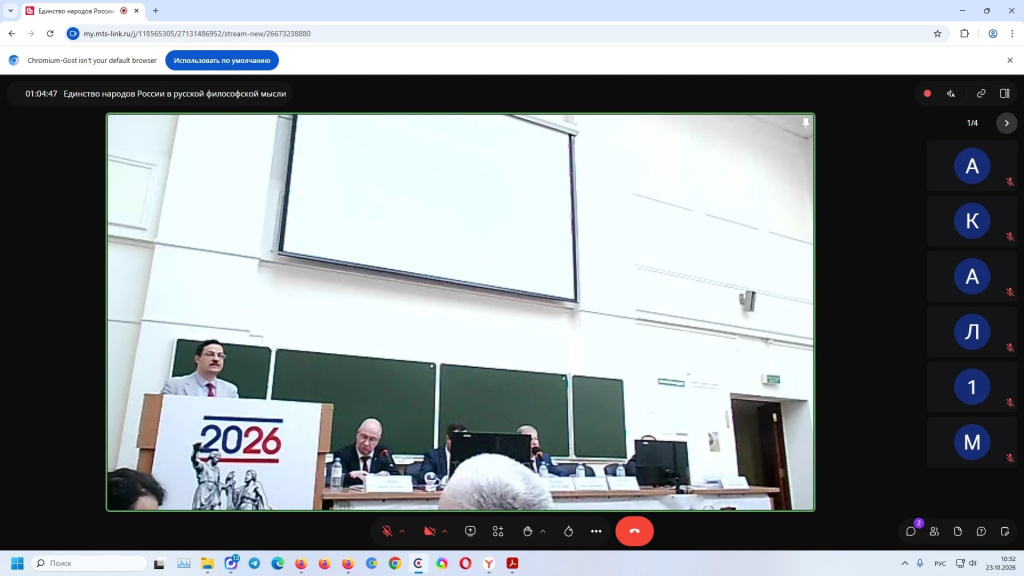This screenshot has width=1024, height=576.
Task: Click the red recording indicator
Action: point(927,93)
